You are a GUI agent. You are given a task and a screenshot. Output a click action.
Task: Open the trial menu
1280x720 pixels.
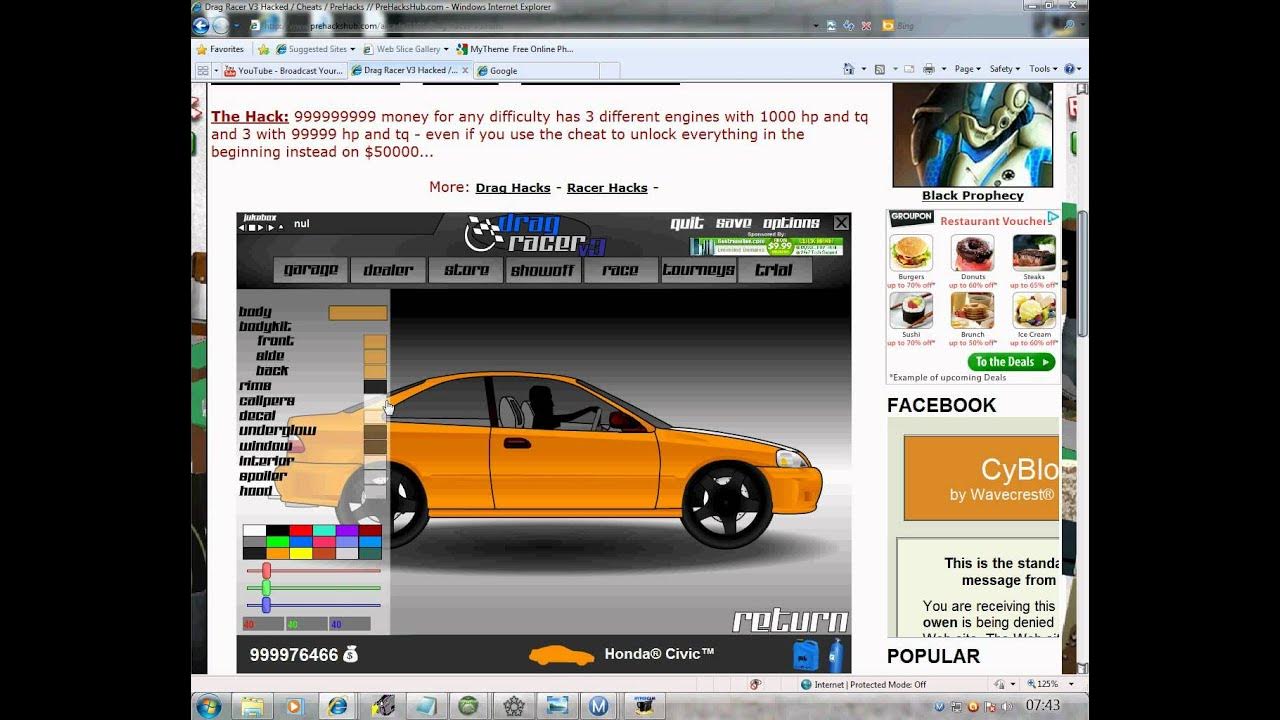point(775,270)
